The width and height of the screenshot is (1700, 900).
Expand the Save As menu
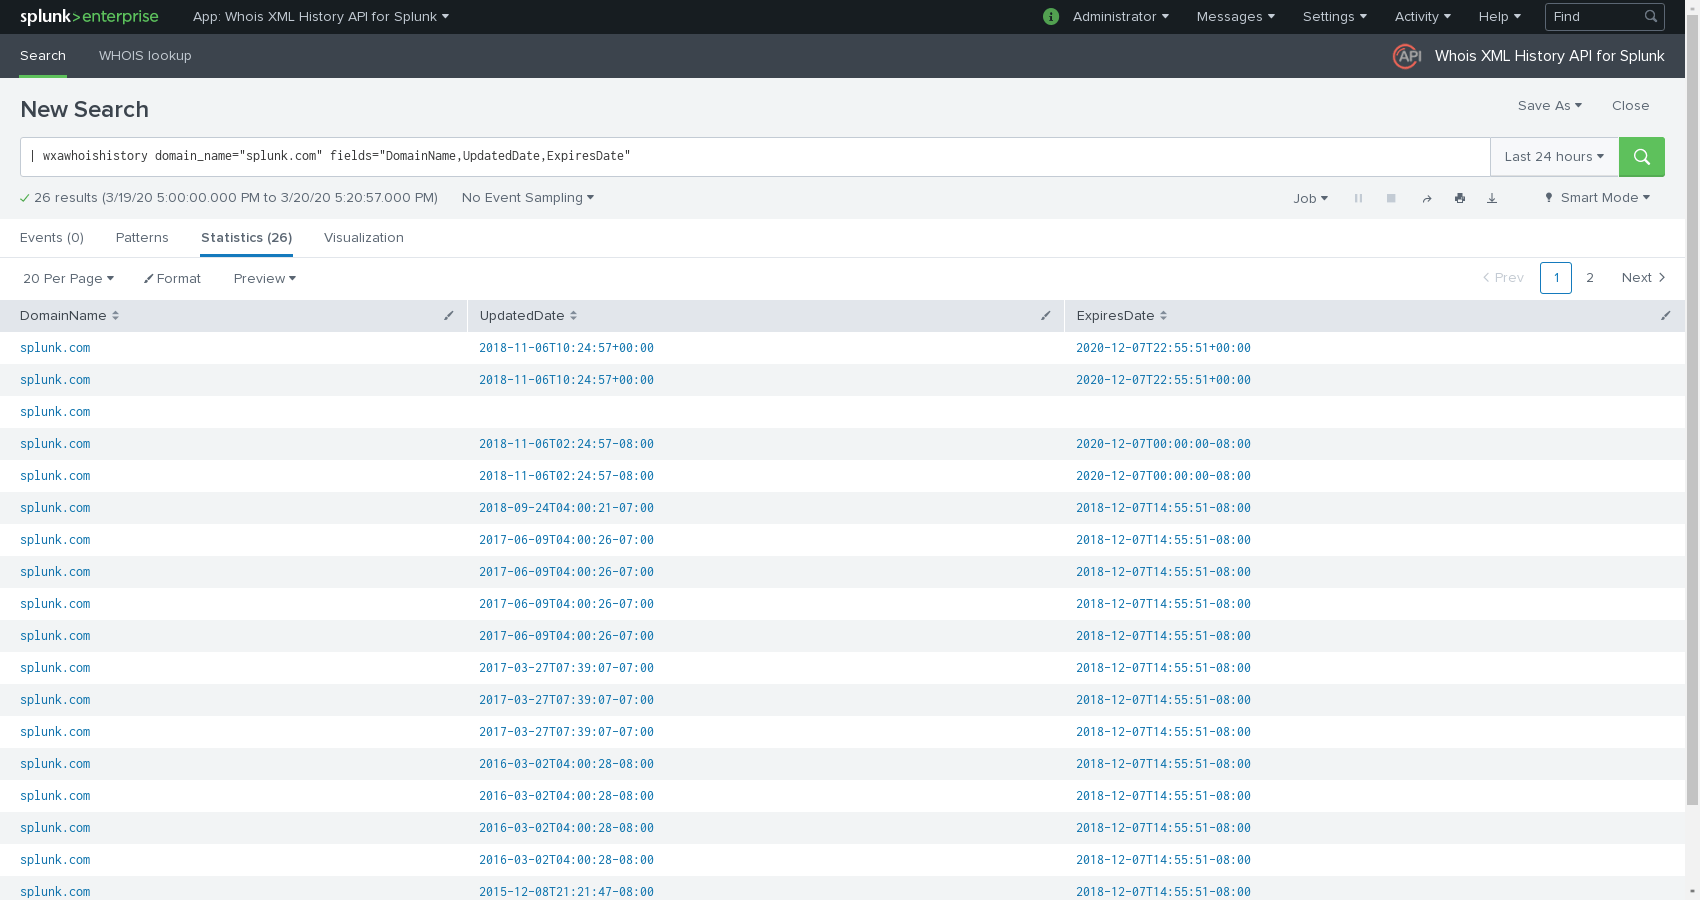pos(1550,106)
